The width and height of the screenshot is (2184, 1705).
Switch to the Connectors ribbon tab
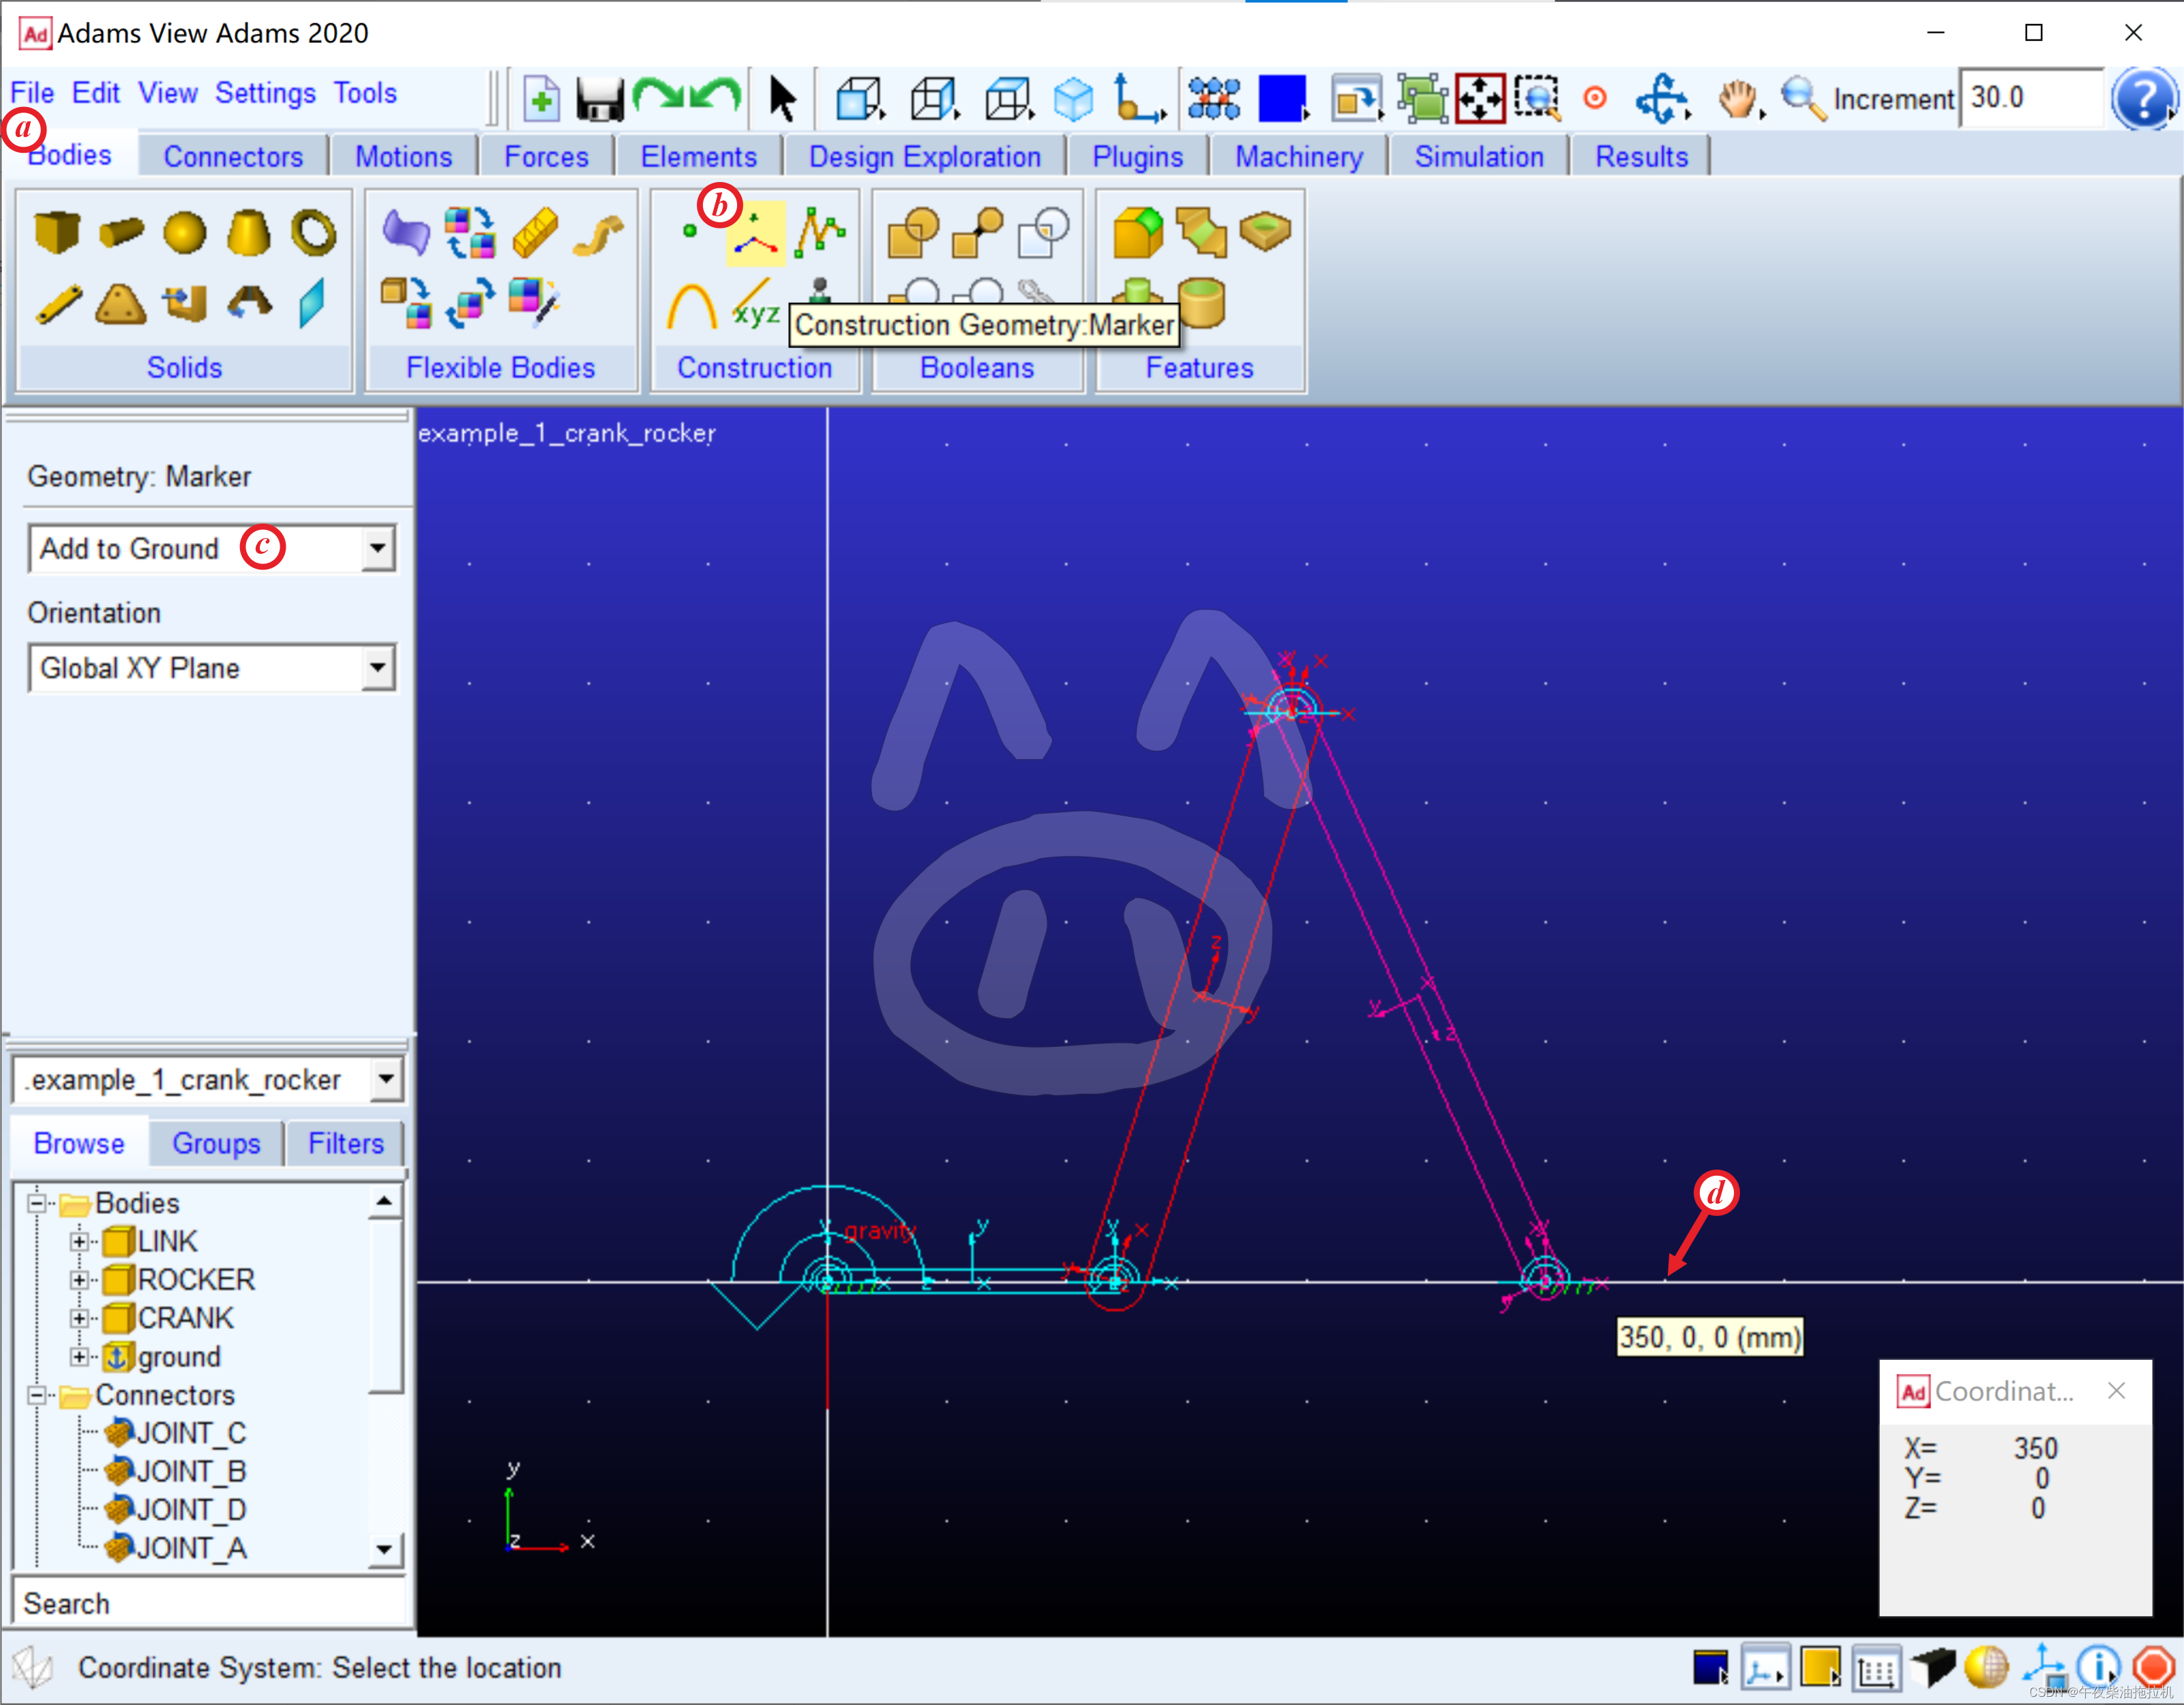[233, 157]
